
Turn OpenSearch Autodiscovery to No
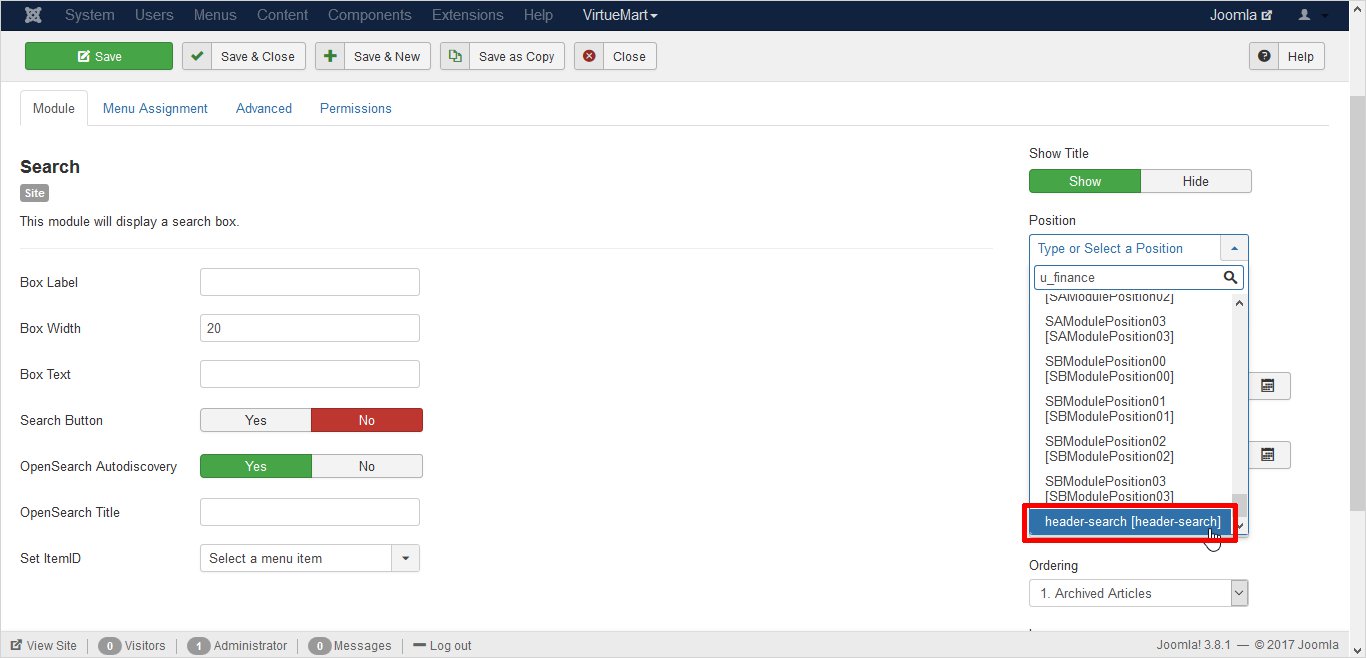(x=367, y=466)
